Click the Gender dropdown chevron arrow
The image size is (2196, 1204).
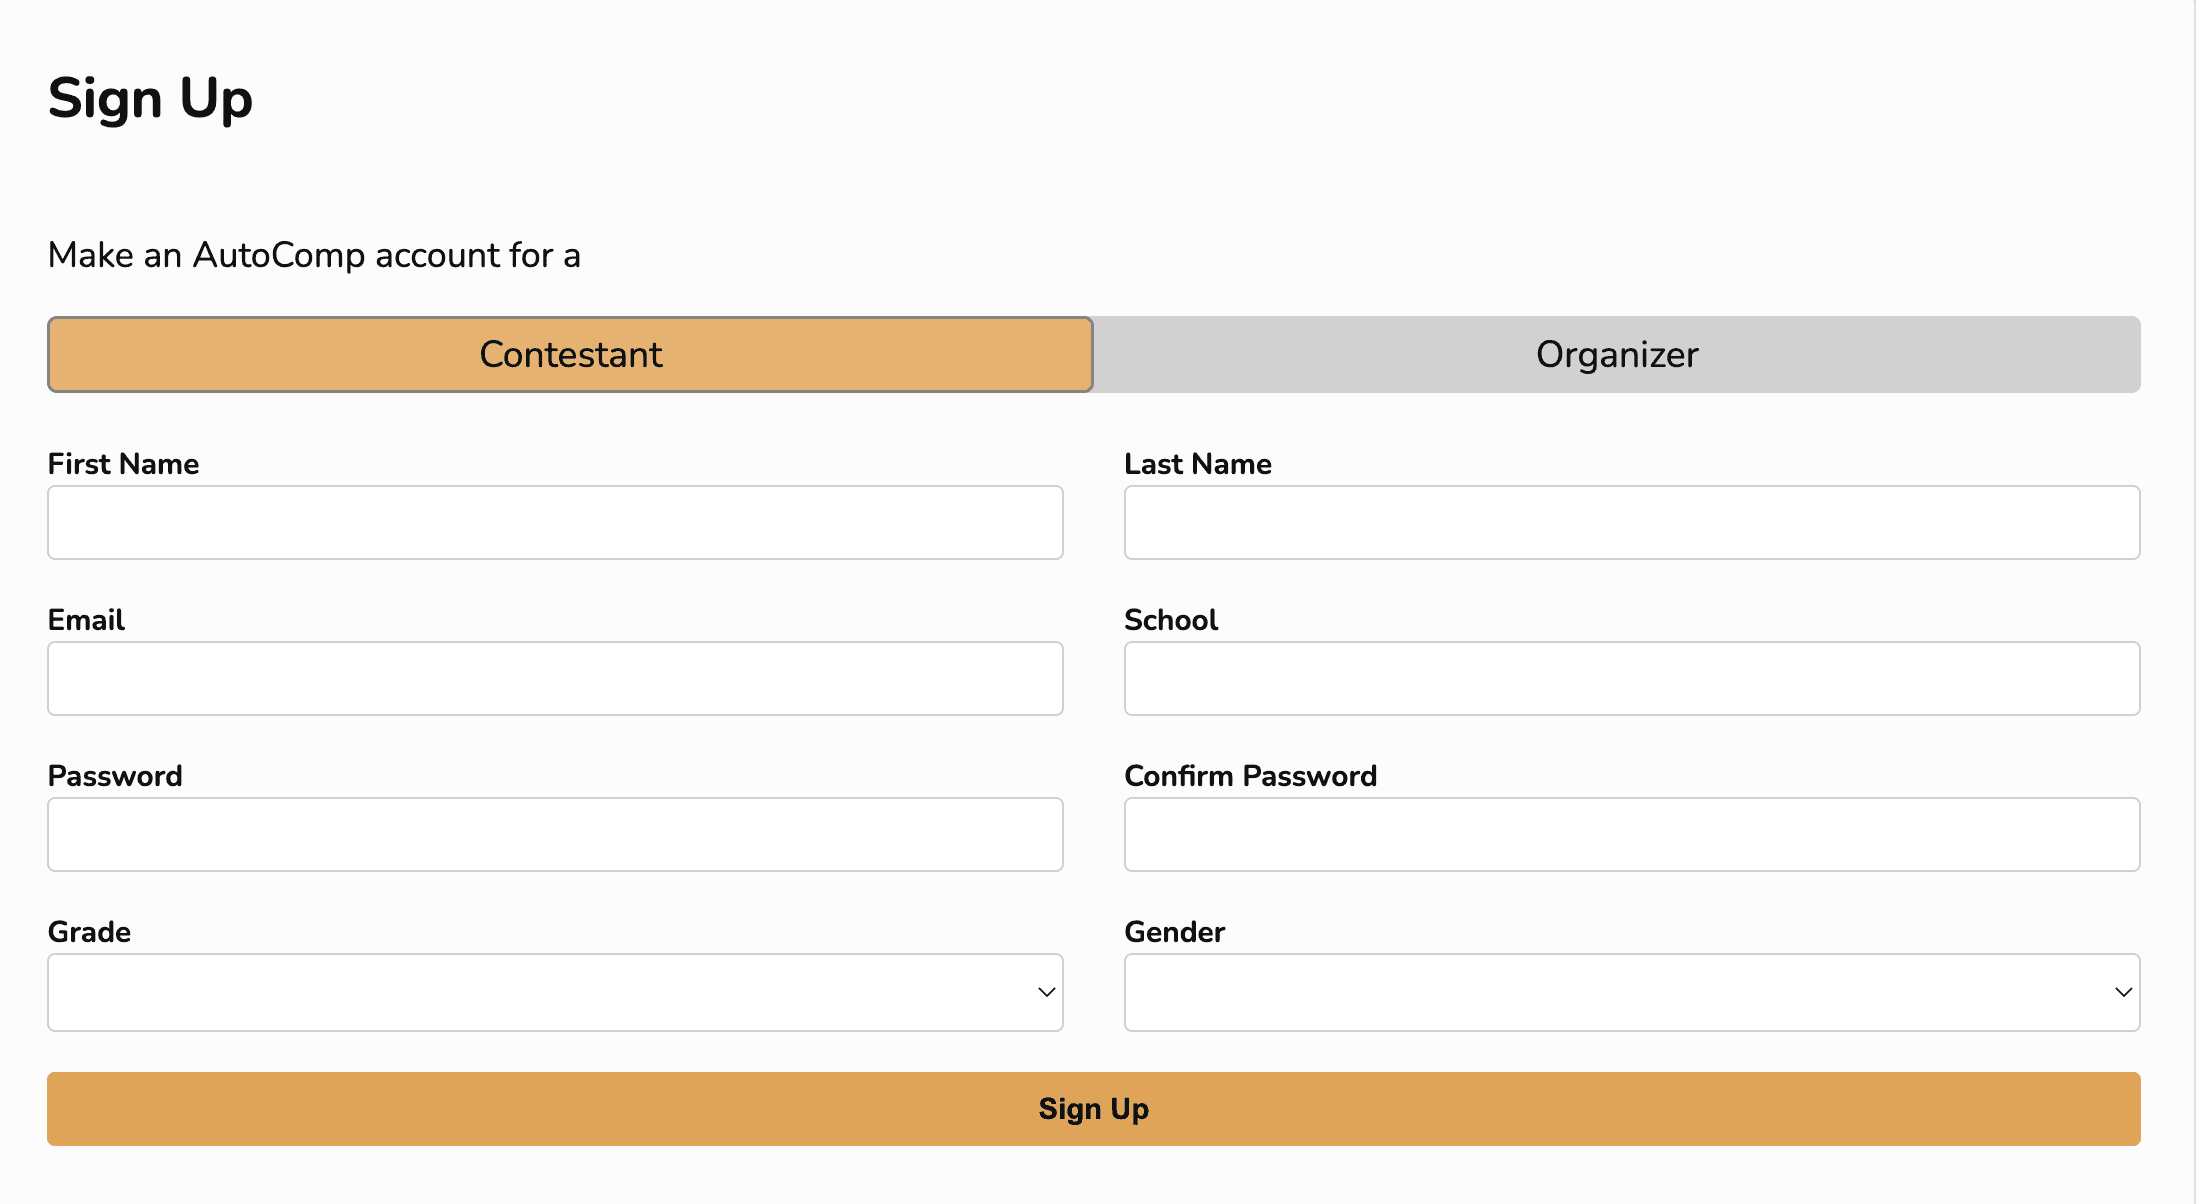click(2123, 992)
